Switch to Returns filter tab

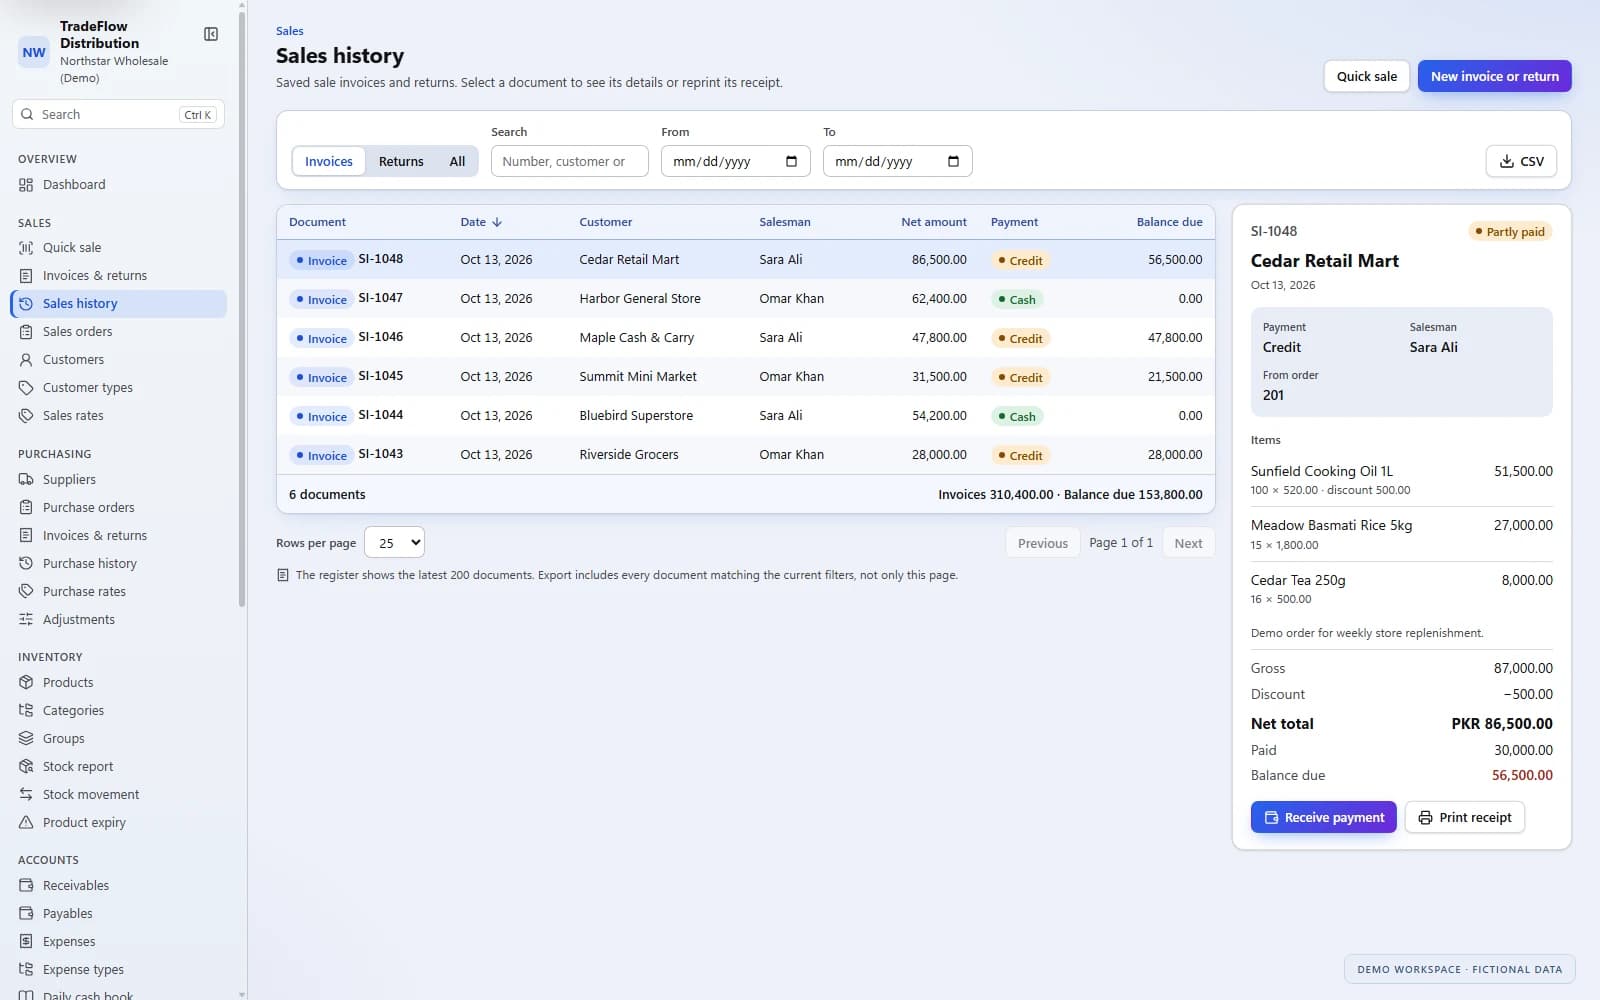click(x=401, y=161)
